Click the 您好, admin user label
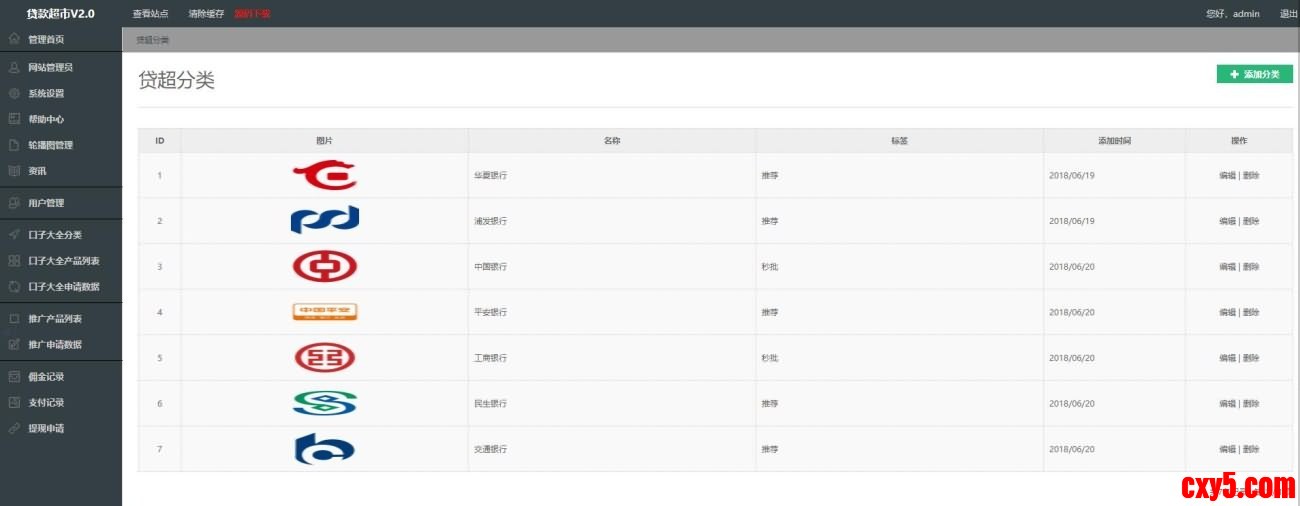The height and width of the screenshot is (506, 1300). coord(1233,14)
